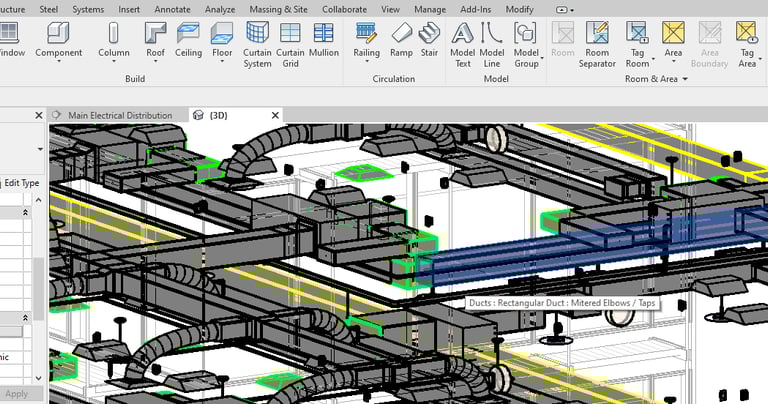Open the View ribbon tab
Viewport: 768px width, 404px height.
pos(390,9)
